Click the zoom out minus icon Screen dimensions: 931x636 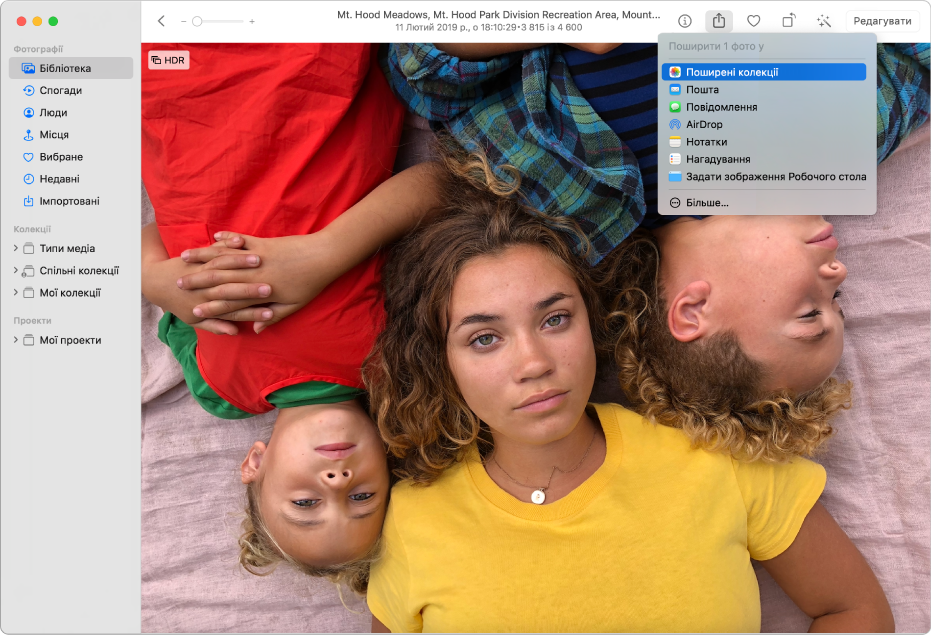(x=184, y=21)
